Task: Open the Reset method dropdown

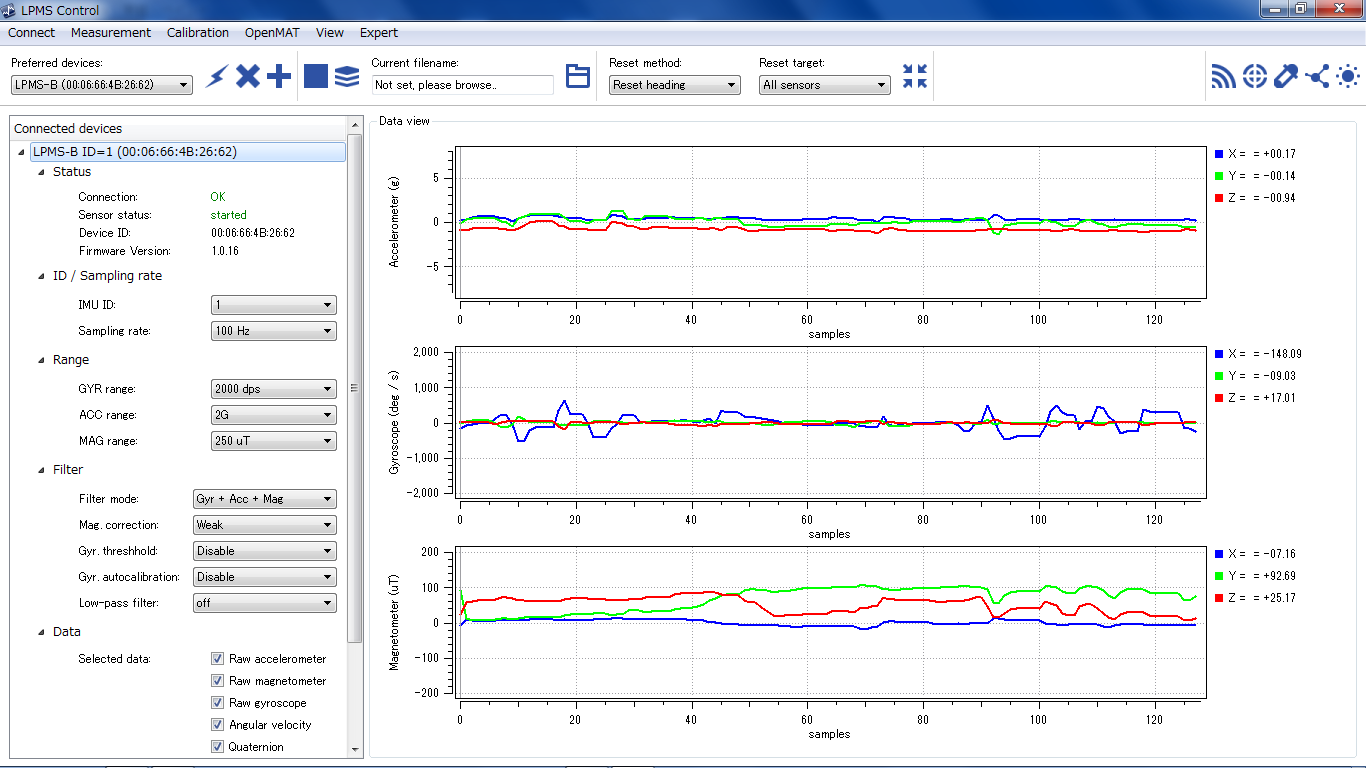Action: [674, 85]
